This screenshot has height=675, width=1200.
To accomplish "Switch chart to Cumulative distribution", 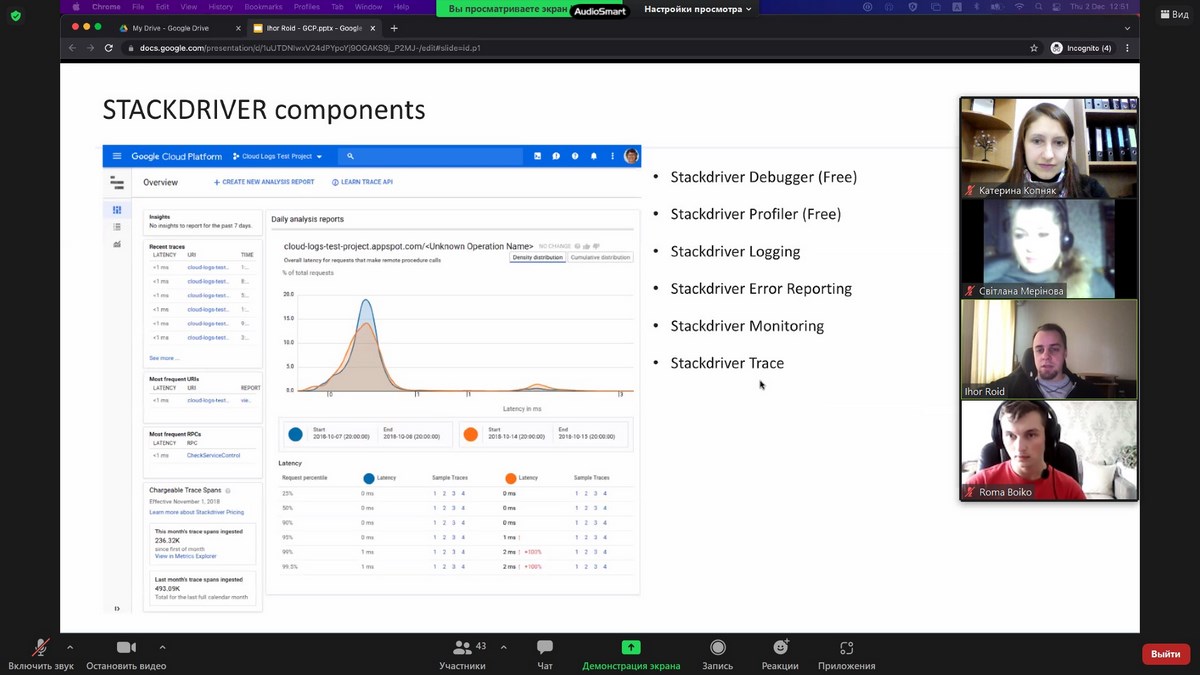I will pos(600,257).
